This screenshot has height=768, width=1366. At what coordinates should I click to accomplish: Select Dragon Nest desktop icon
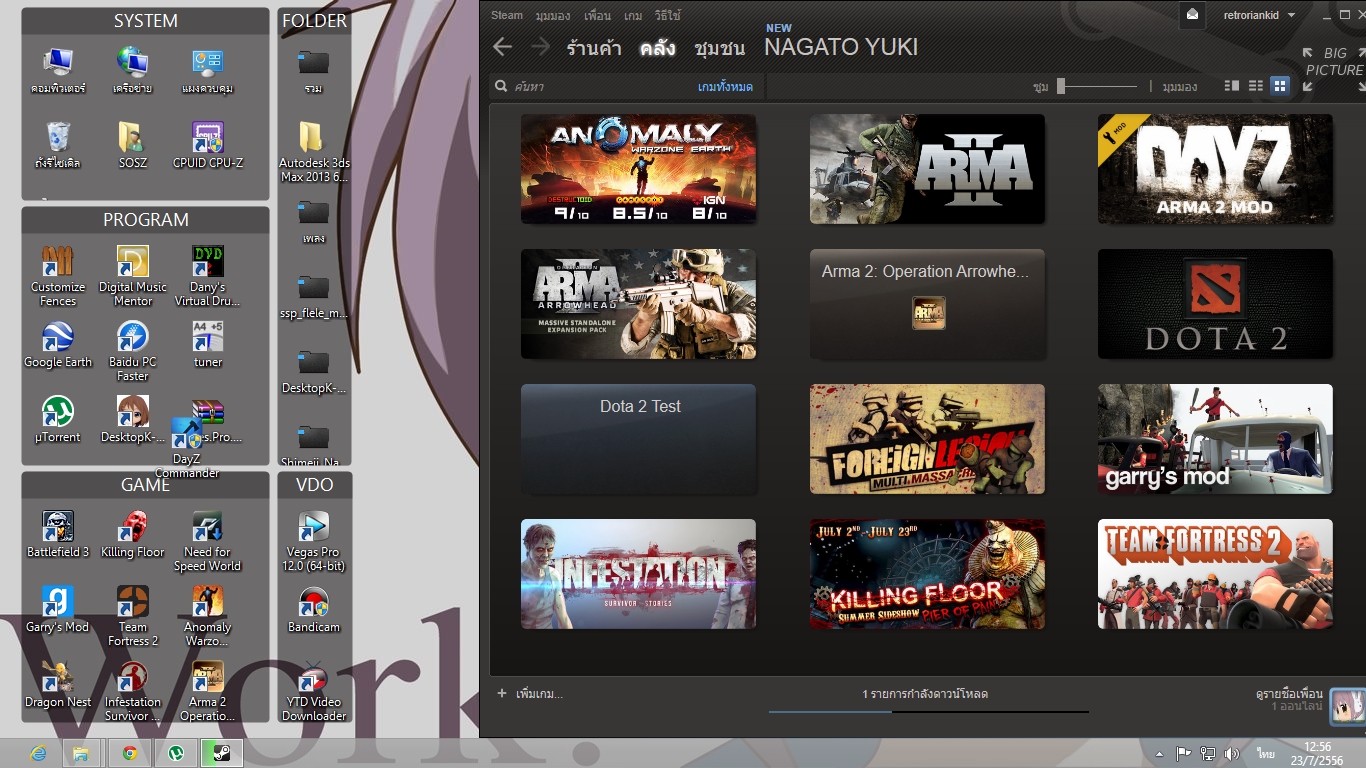(x=58, y=685)
